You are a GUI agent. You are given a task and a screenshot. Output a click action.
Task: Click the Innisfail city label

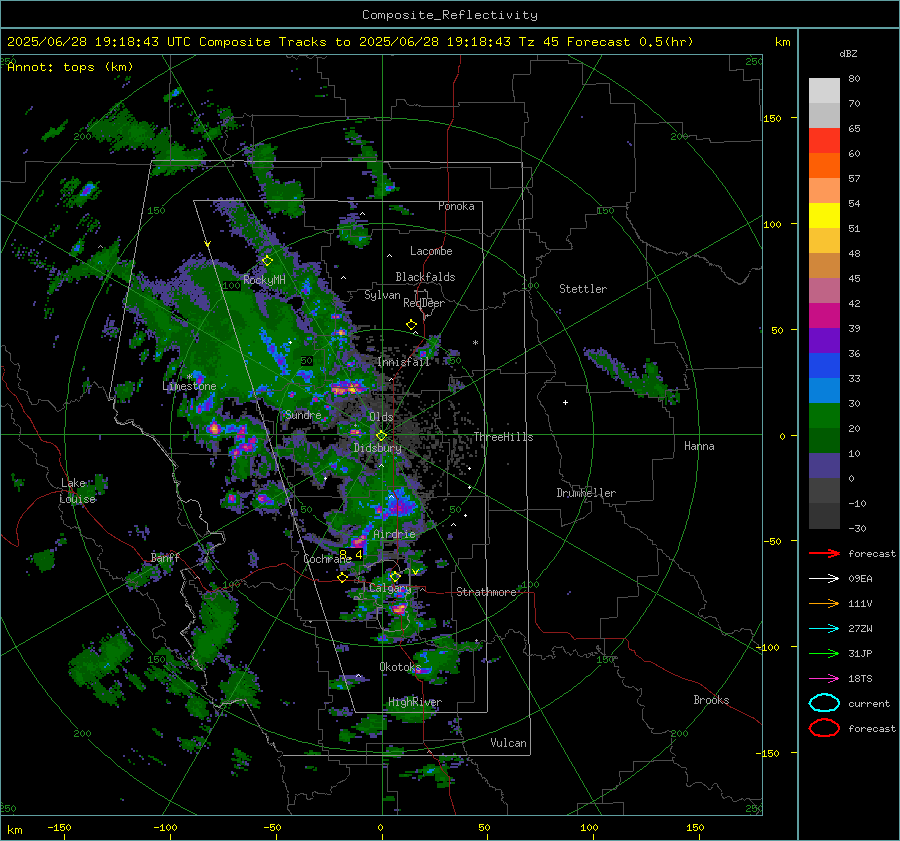[404, 362]
